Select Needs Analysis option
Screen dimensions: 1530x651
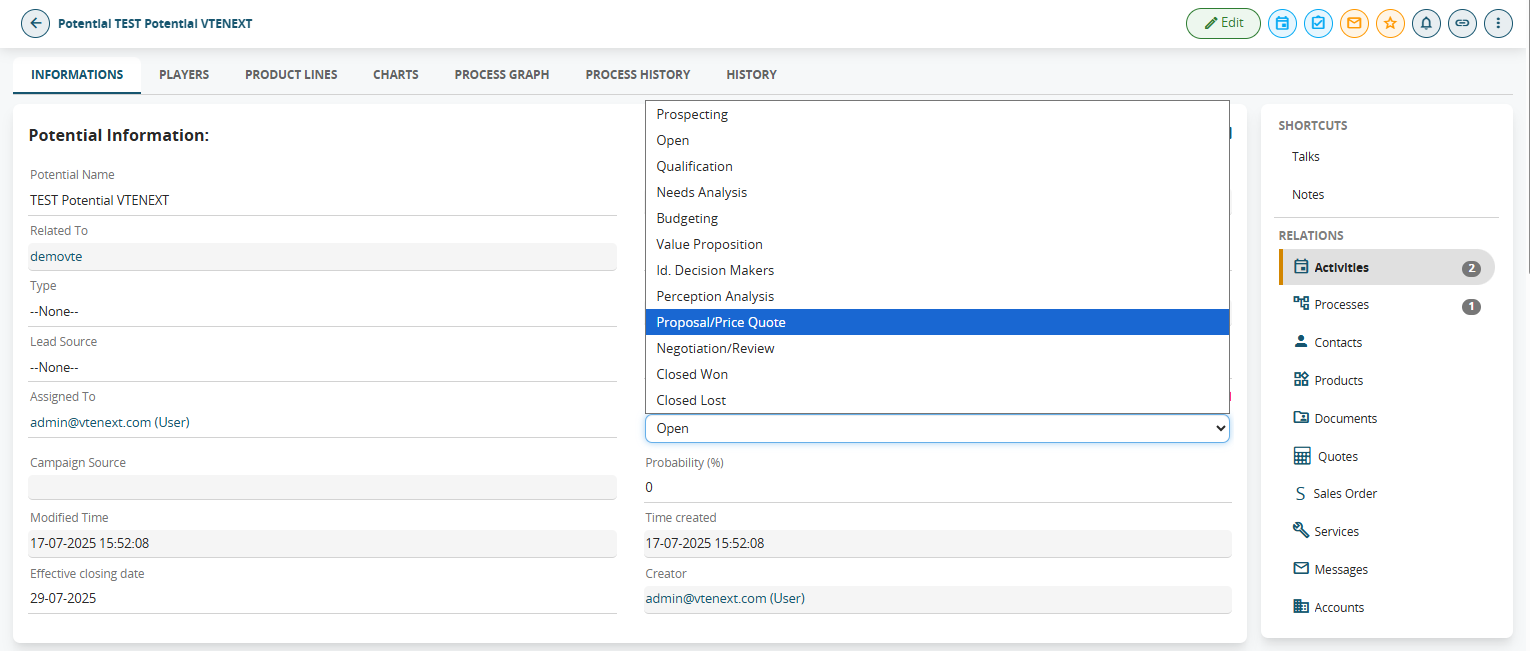pos(937,192)
